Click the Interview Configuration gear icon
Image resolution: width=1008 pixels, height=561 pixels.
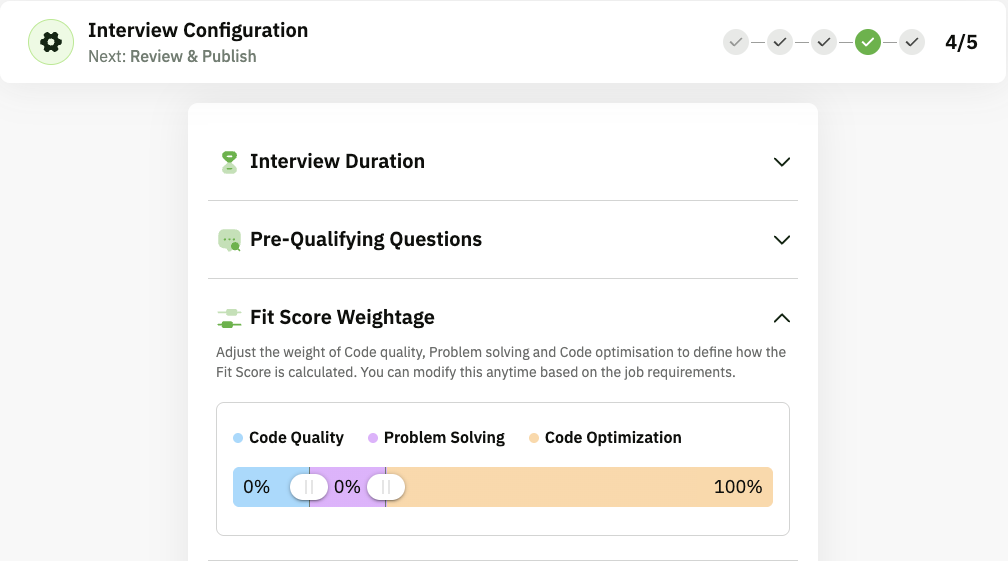coord(51,42)
